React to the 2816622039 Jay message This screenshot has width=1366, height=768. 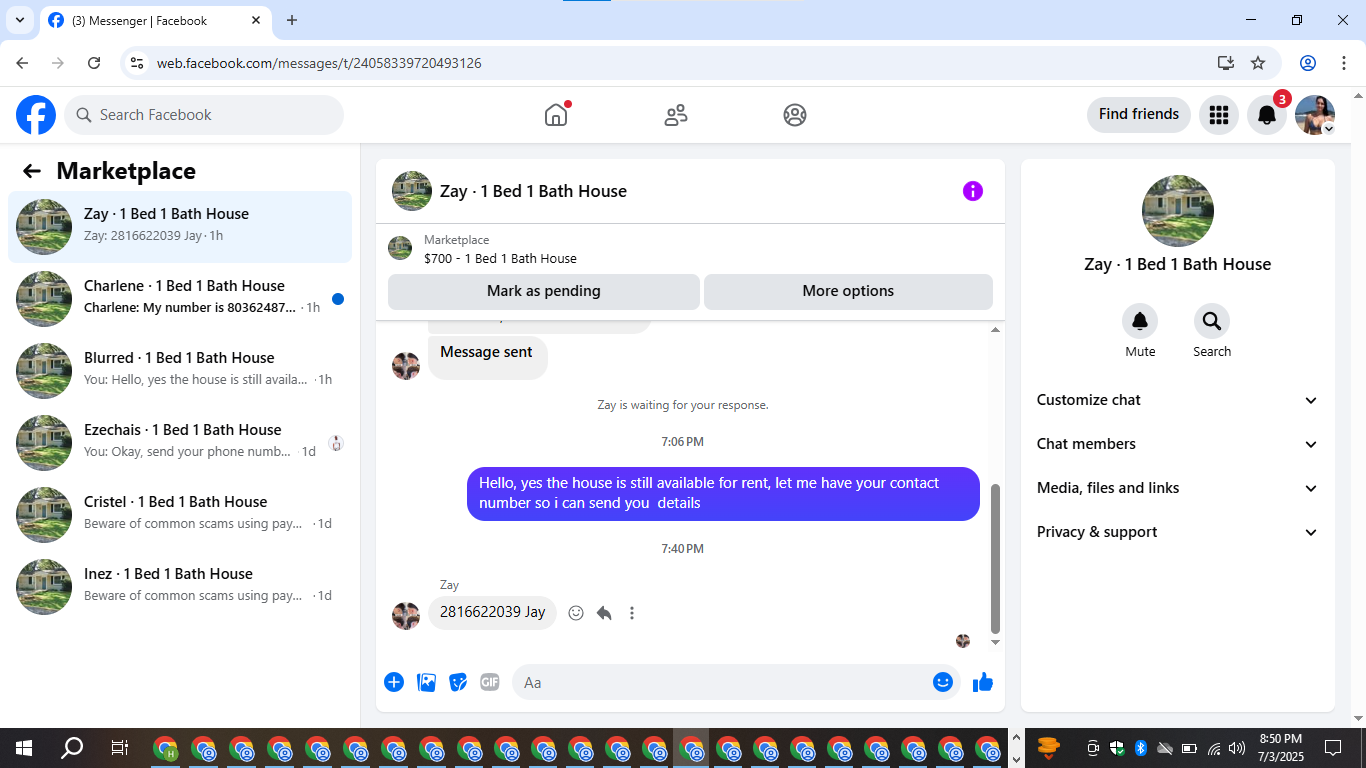click(576, 613)
